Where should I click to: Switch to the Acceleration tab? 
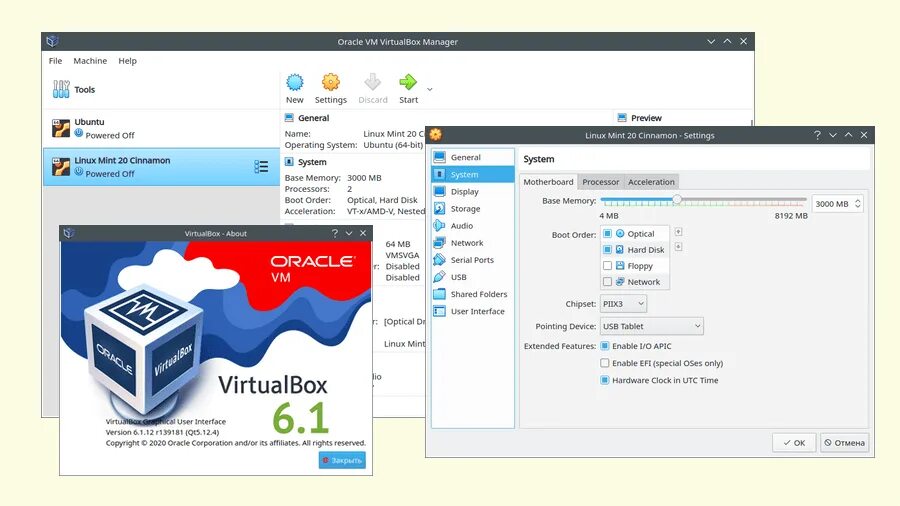coord(651,182)
